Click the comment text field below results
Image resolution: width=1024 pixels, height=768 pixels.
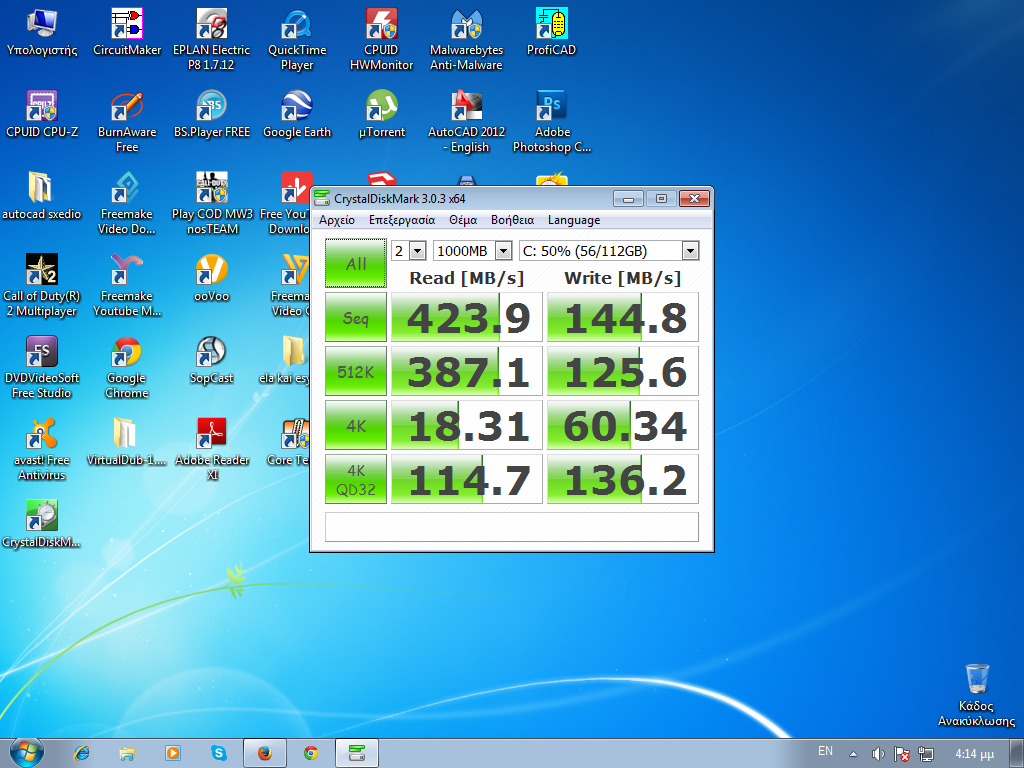[512, 527]
